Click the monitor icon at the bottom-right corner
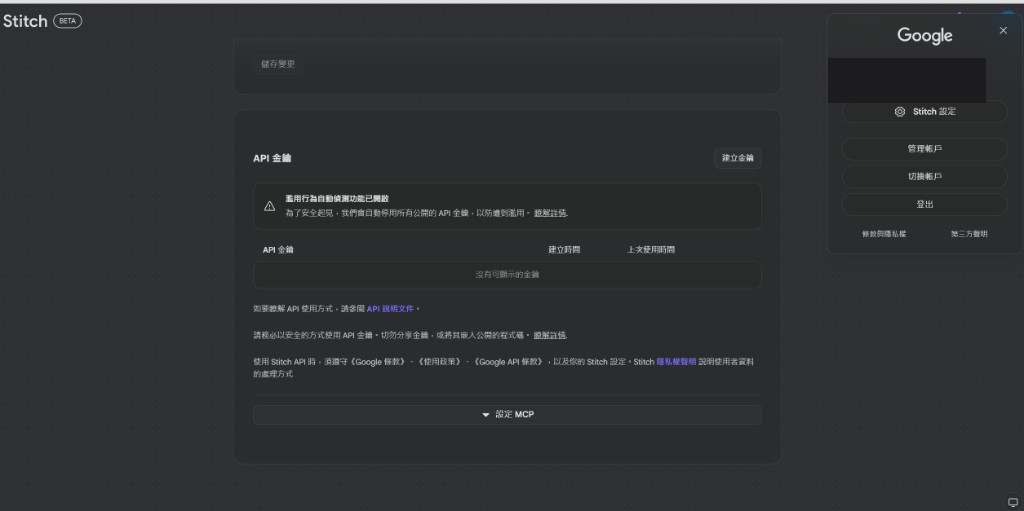Viewport: 1024px width, 511px height. pos(1013,502)
